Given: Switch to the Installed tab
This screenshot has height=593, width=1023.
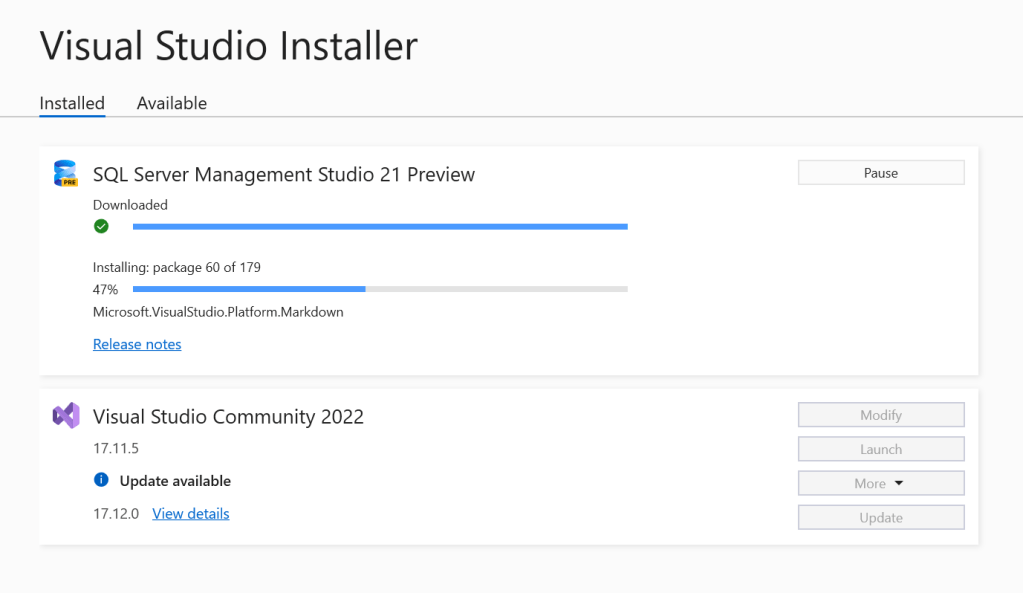Looking at the screenshot, I should click(x=72, y=103).
